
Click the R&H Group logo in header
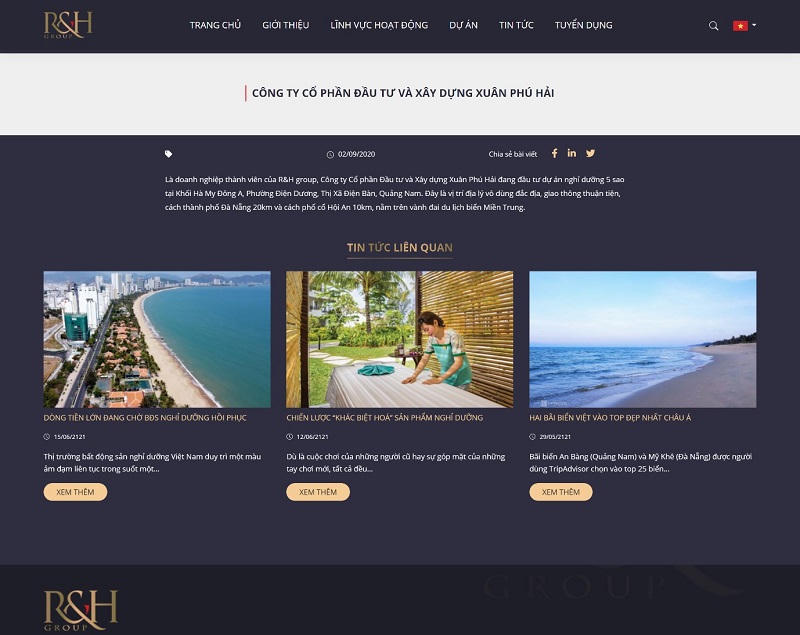(68, 25)
